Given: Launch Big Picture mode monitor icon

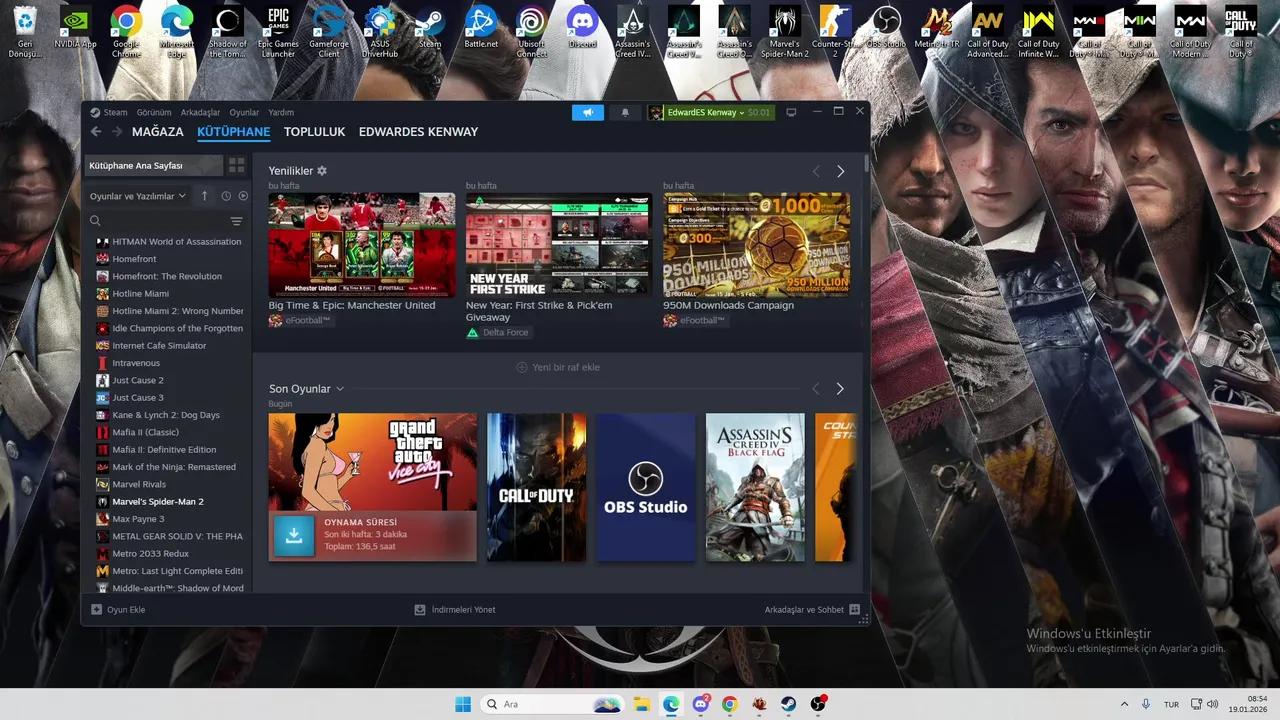Looking at the screenshot, I should pos(791,112).
